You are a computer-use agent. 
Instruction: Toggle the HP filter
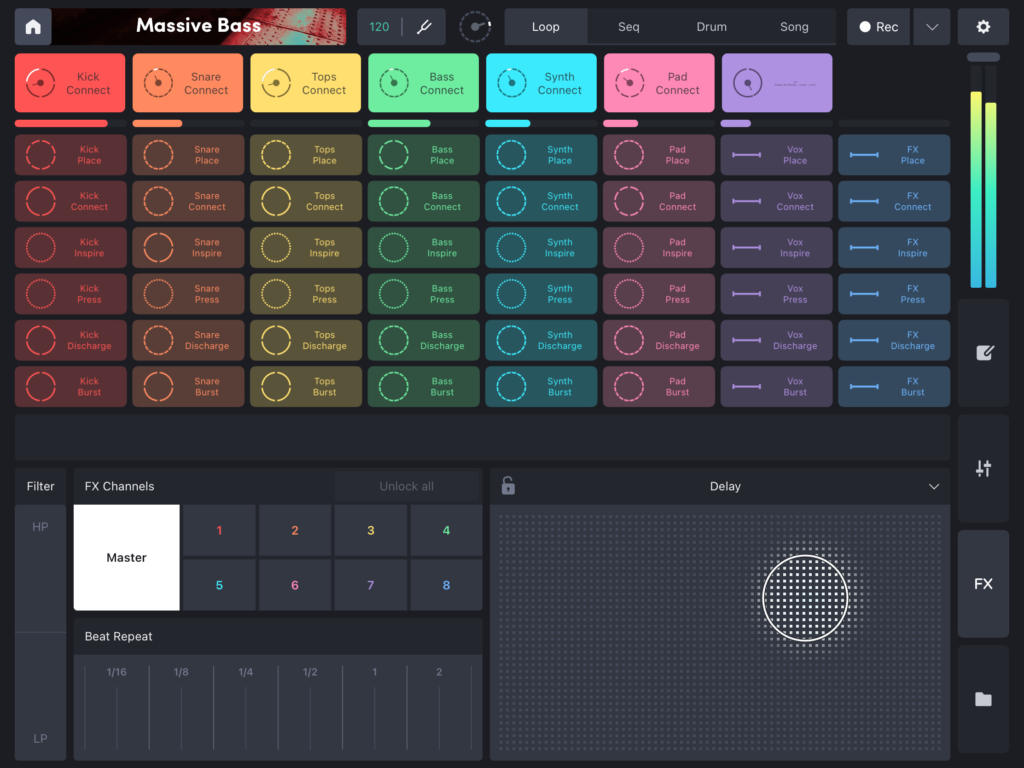pyautogui.click(x=40, y=527)
